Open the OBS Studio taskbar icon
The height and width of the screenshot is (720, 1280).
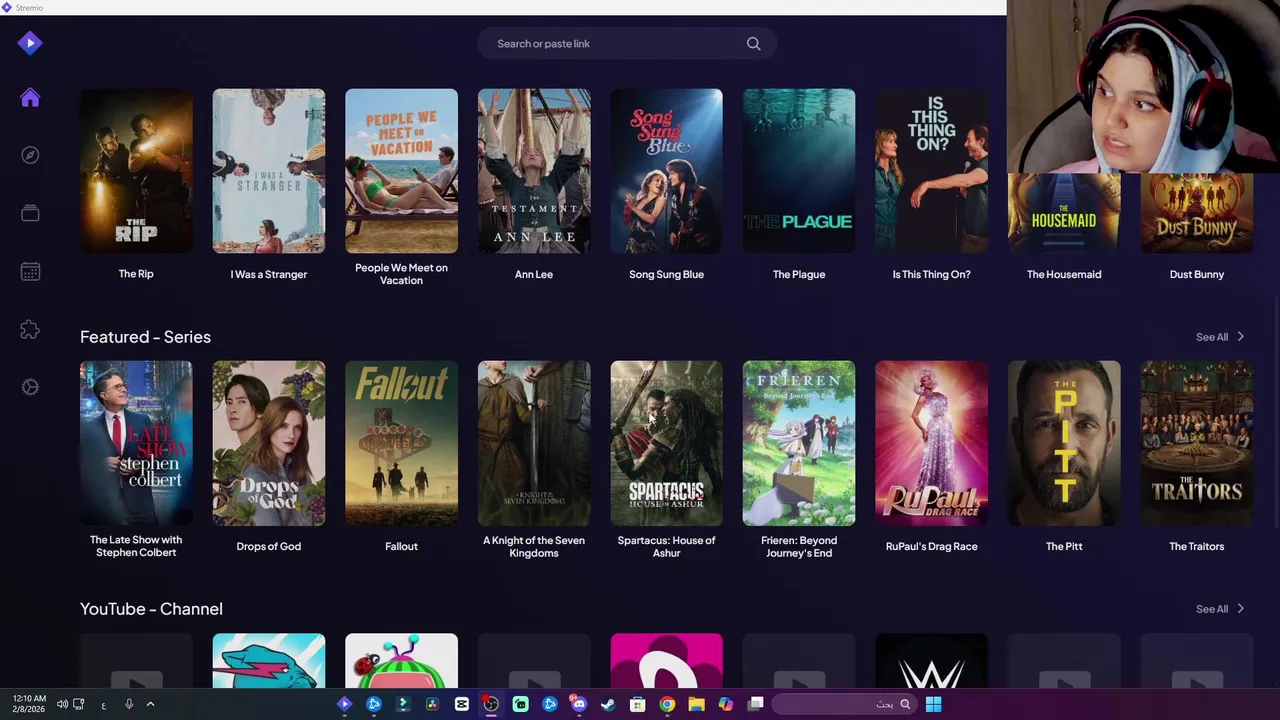coord(491,704)
